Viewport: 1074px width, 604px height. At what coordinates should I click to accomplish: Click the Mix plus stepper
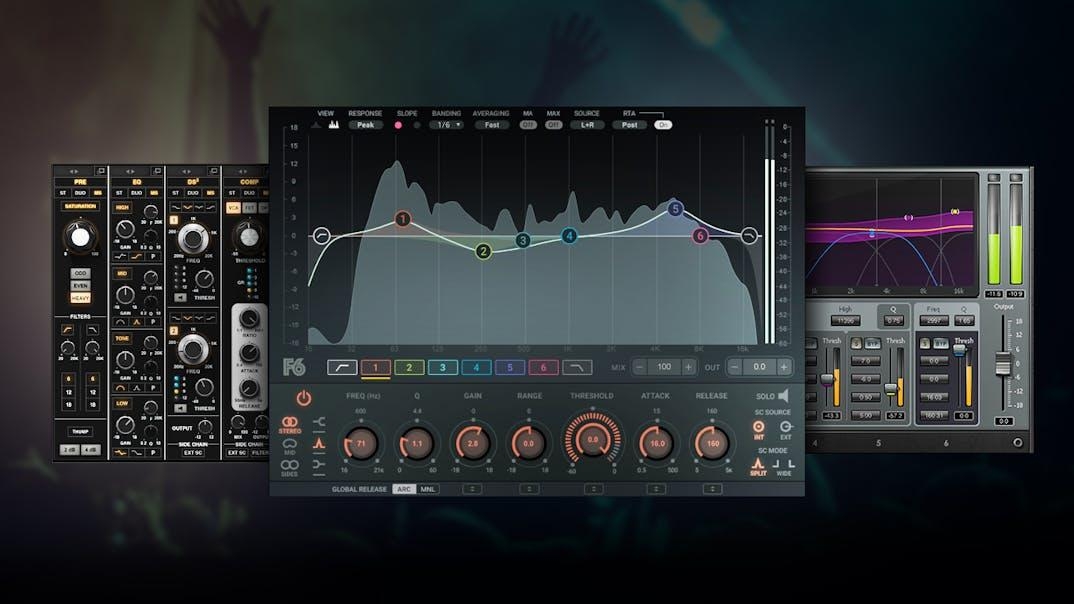click(688, 367)
